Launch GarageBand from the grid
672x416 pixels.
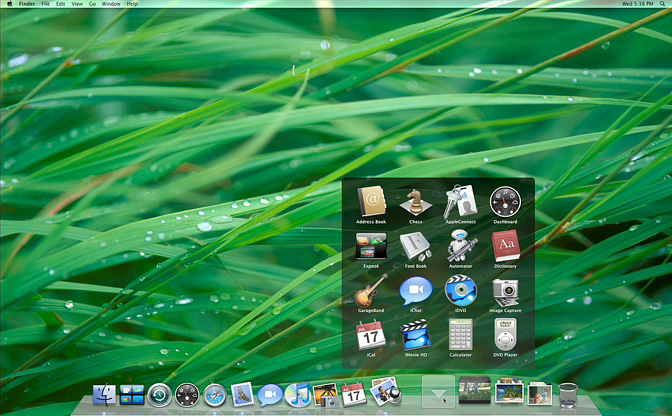click(371, 290)
